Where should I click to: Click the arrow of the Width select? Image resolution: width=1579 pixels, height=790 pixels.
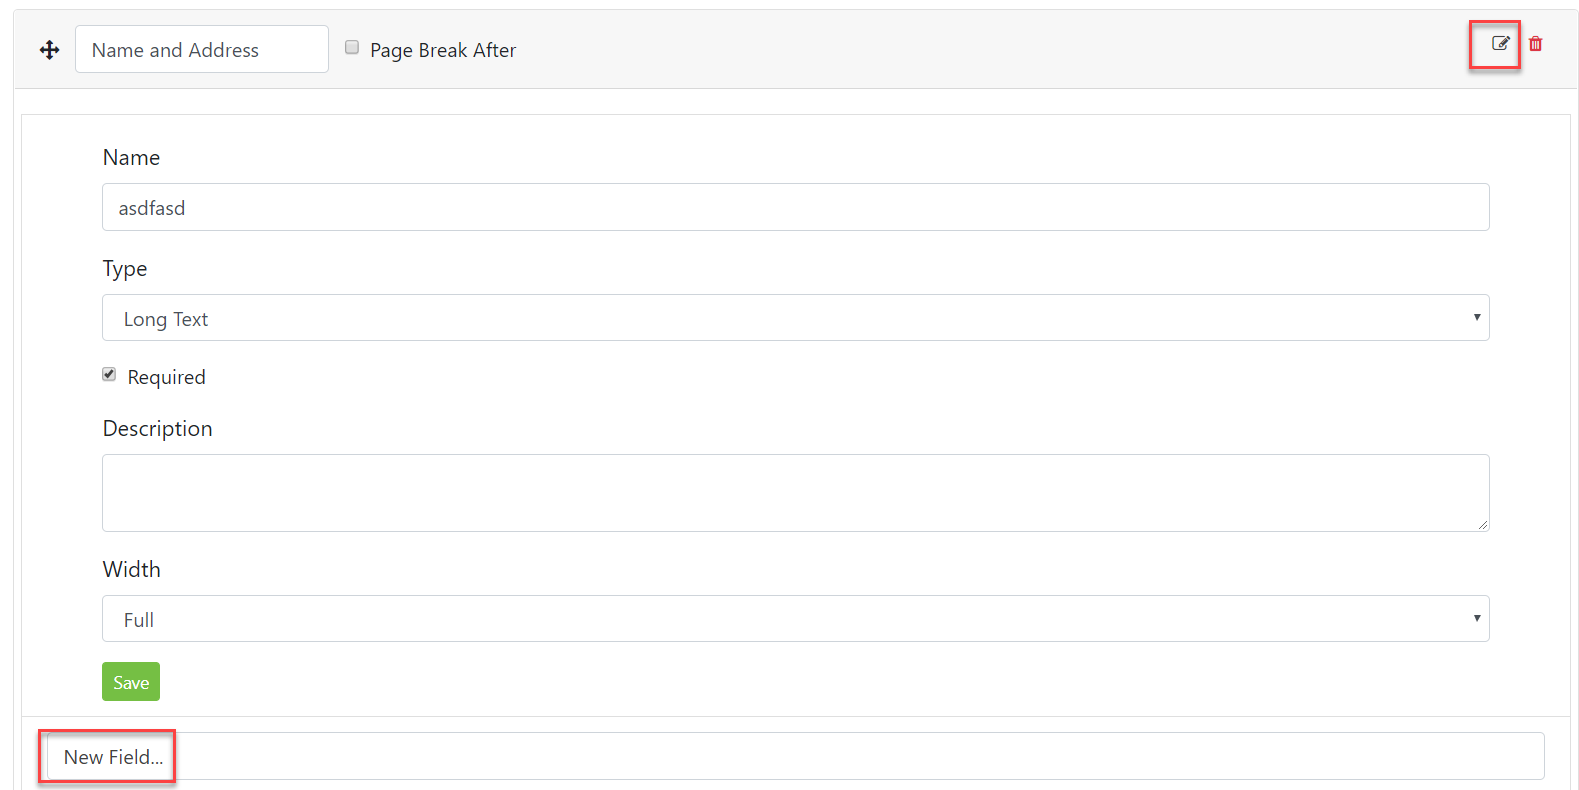click(1476, 618)
